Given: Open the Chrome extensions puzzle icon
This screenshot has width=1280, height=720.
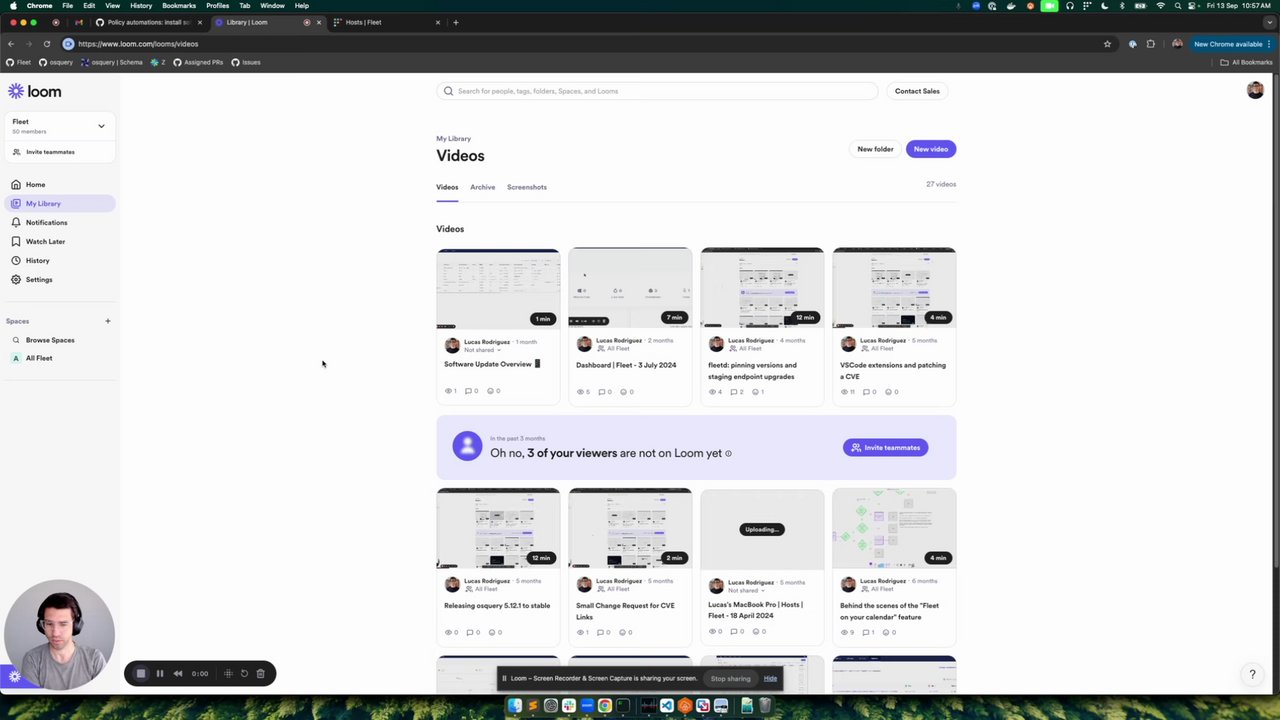Looking at the screenshot, I should coord(1150,44).
